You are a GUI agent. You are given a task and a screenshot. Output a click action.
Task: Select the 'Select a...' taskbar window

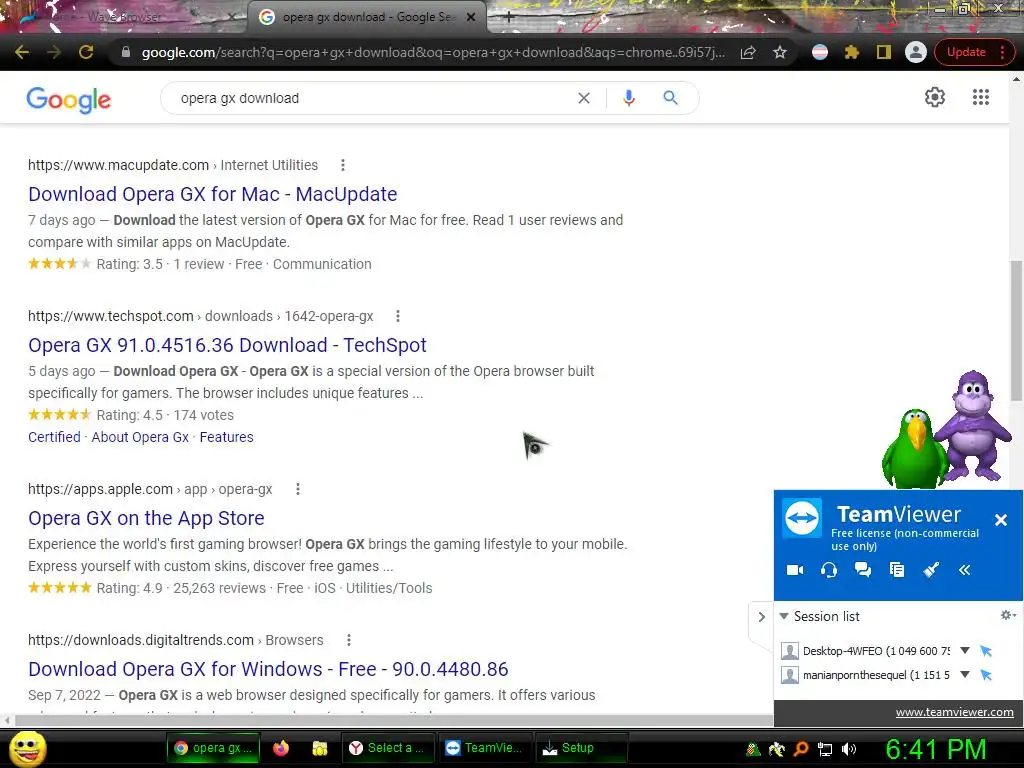point(387,748)
